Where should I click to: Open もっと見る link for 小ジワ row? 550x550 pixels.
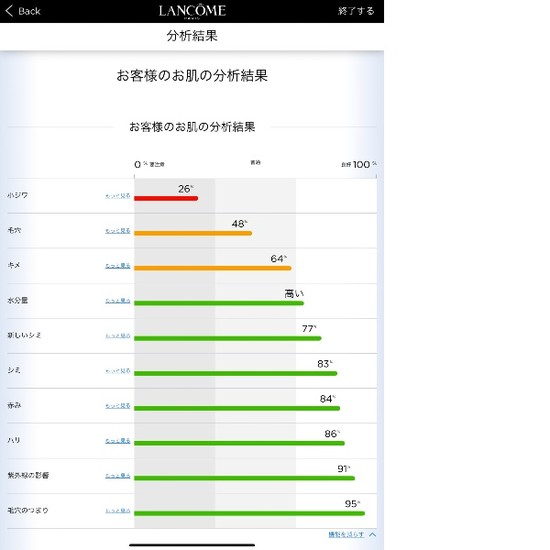pos(118,195)
